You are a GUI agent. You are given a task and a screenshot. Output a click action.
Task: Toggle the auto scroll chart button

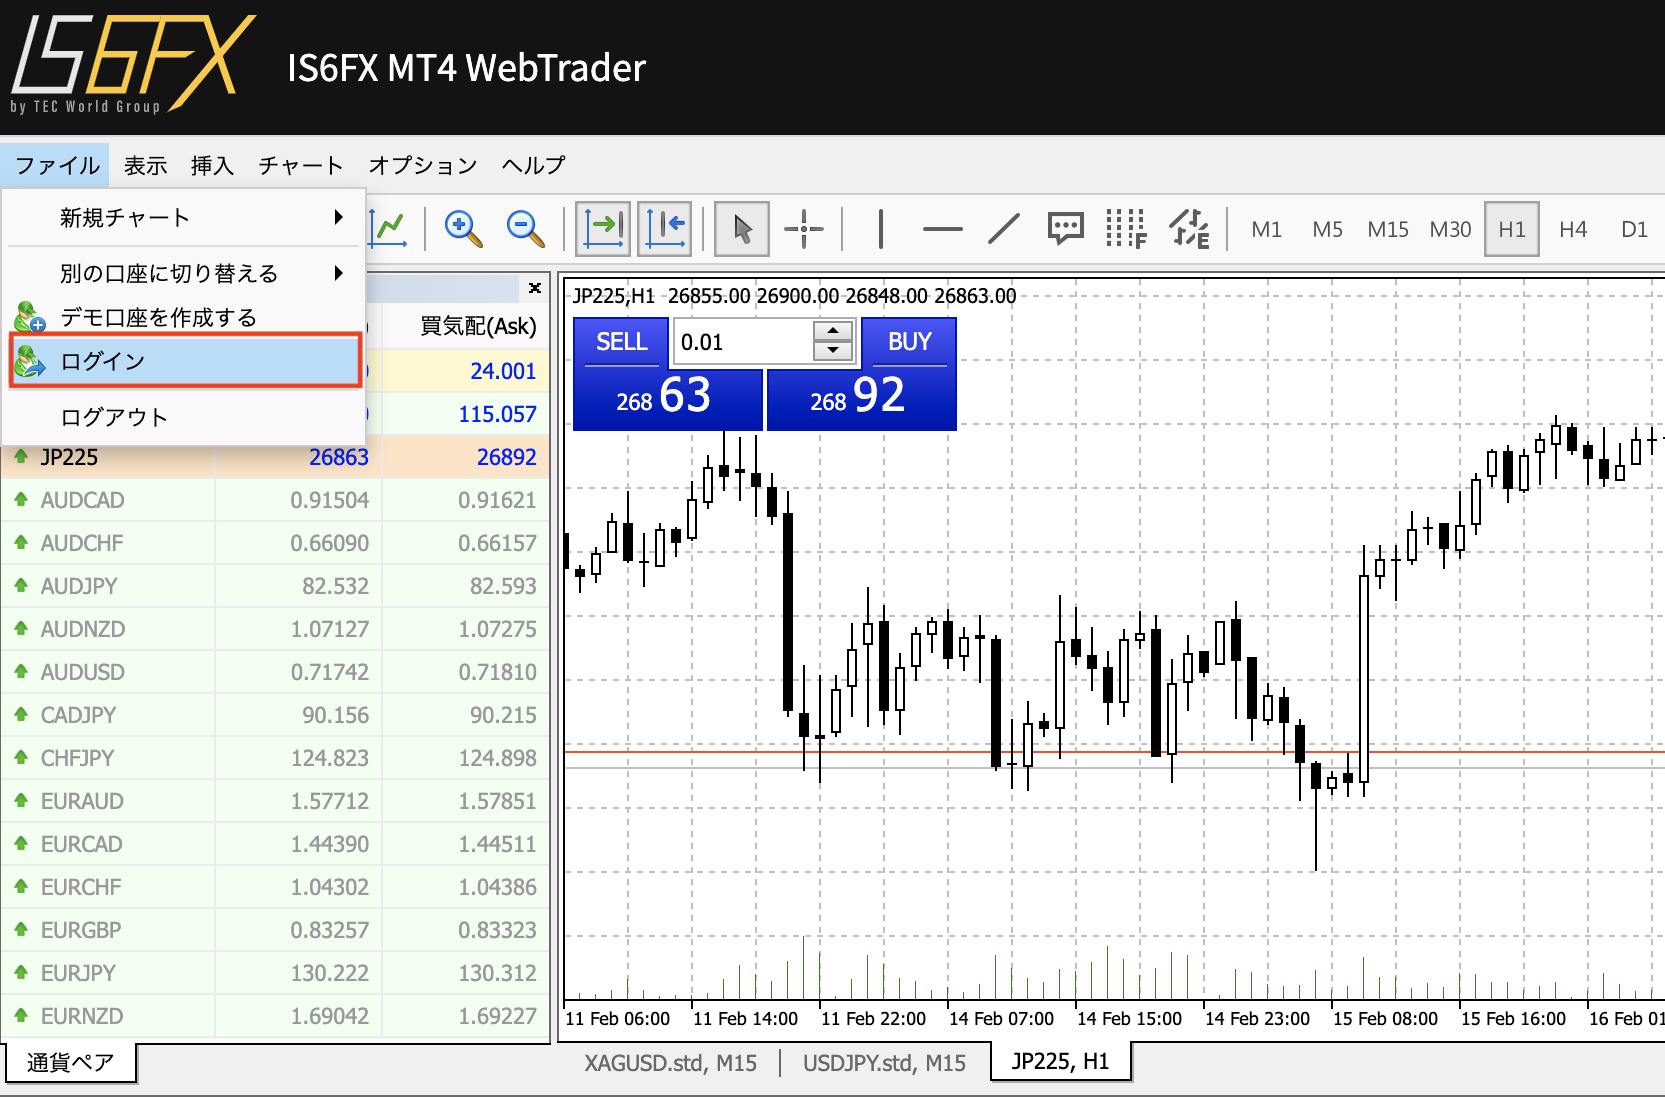tap(603, 229)
